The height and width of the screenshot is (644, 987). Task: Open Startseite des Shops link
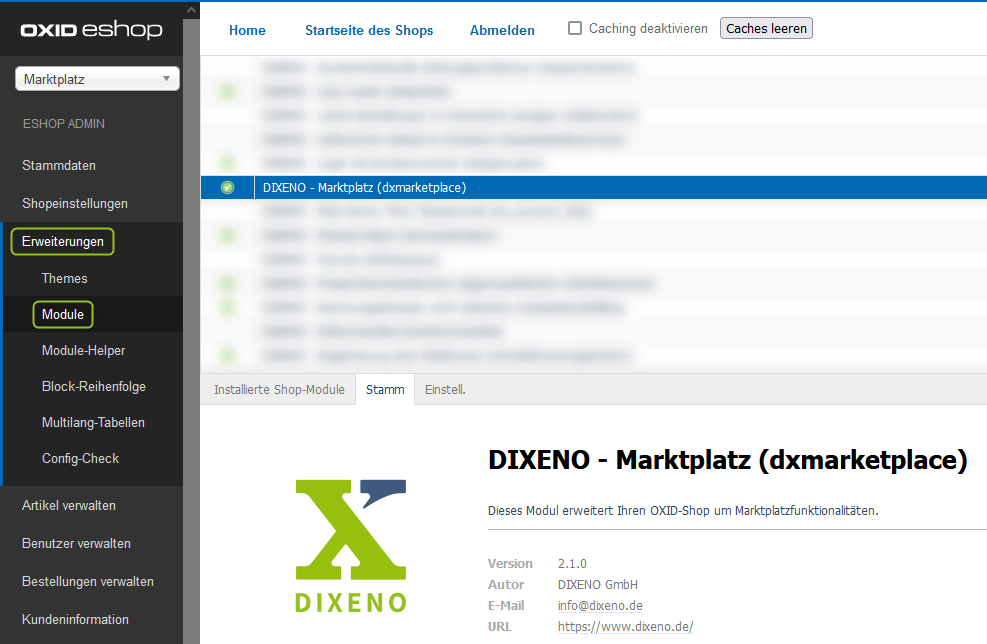click(x=369, y=30)
